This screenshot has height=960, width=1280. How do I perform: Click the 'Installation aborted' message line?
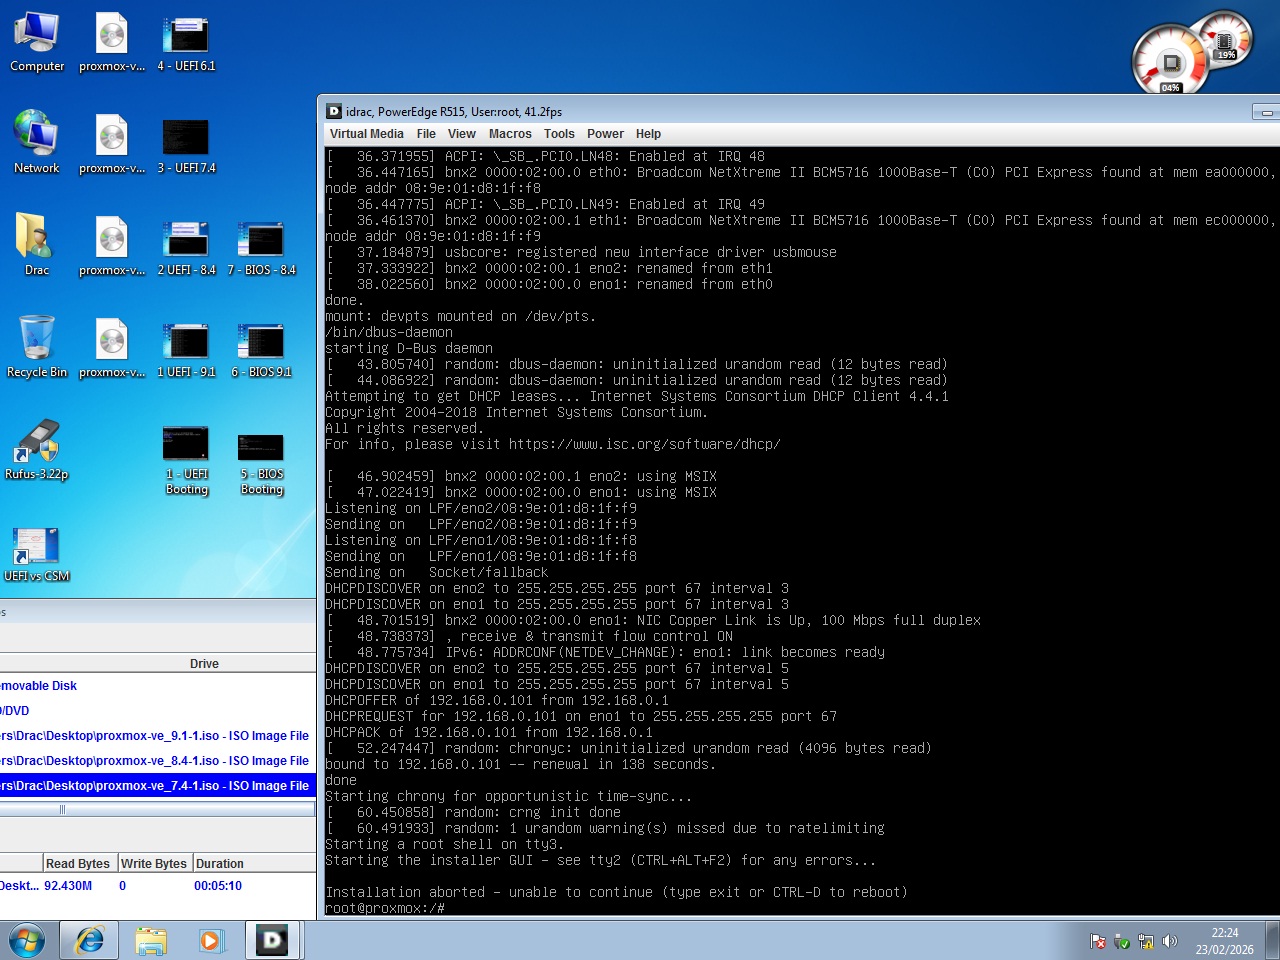tap(616, 892)
